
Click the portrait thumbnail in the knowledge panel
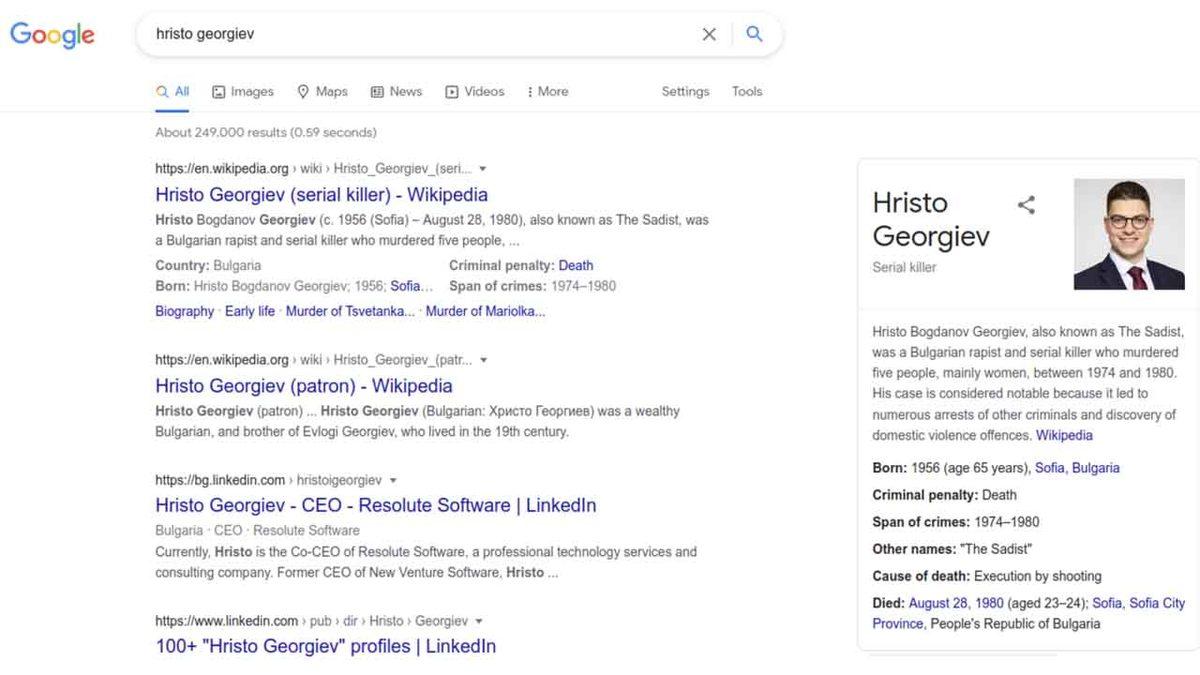click(1129, 233)
